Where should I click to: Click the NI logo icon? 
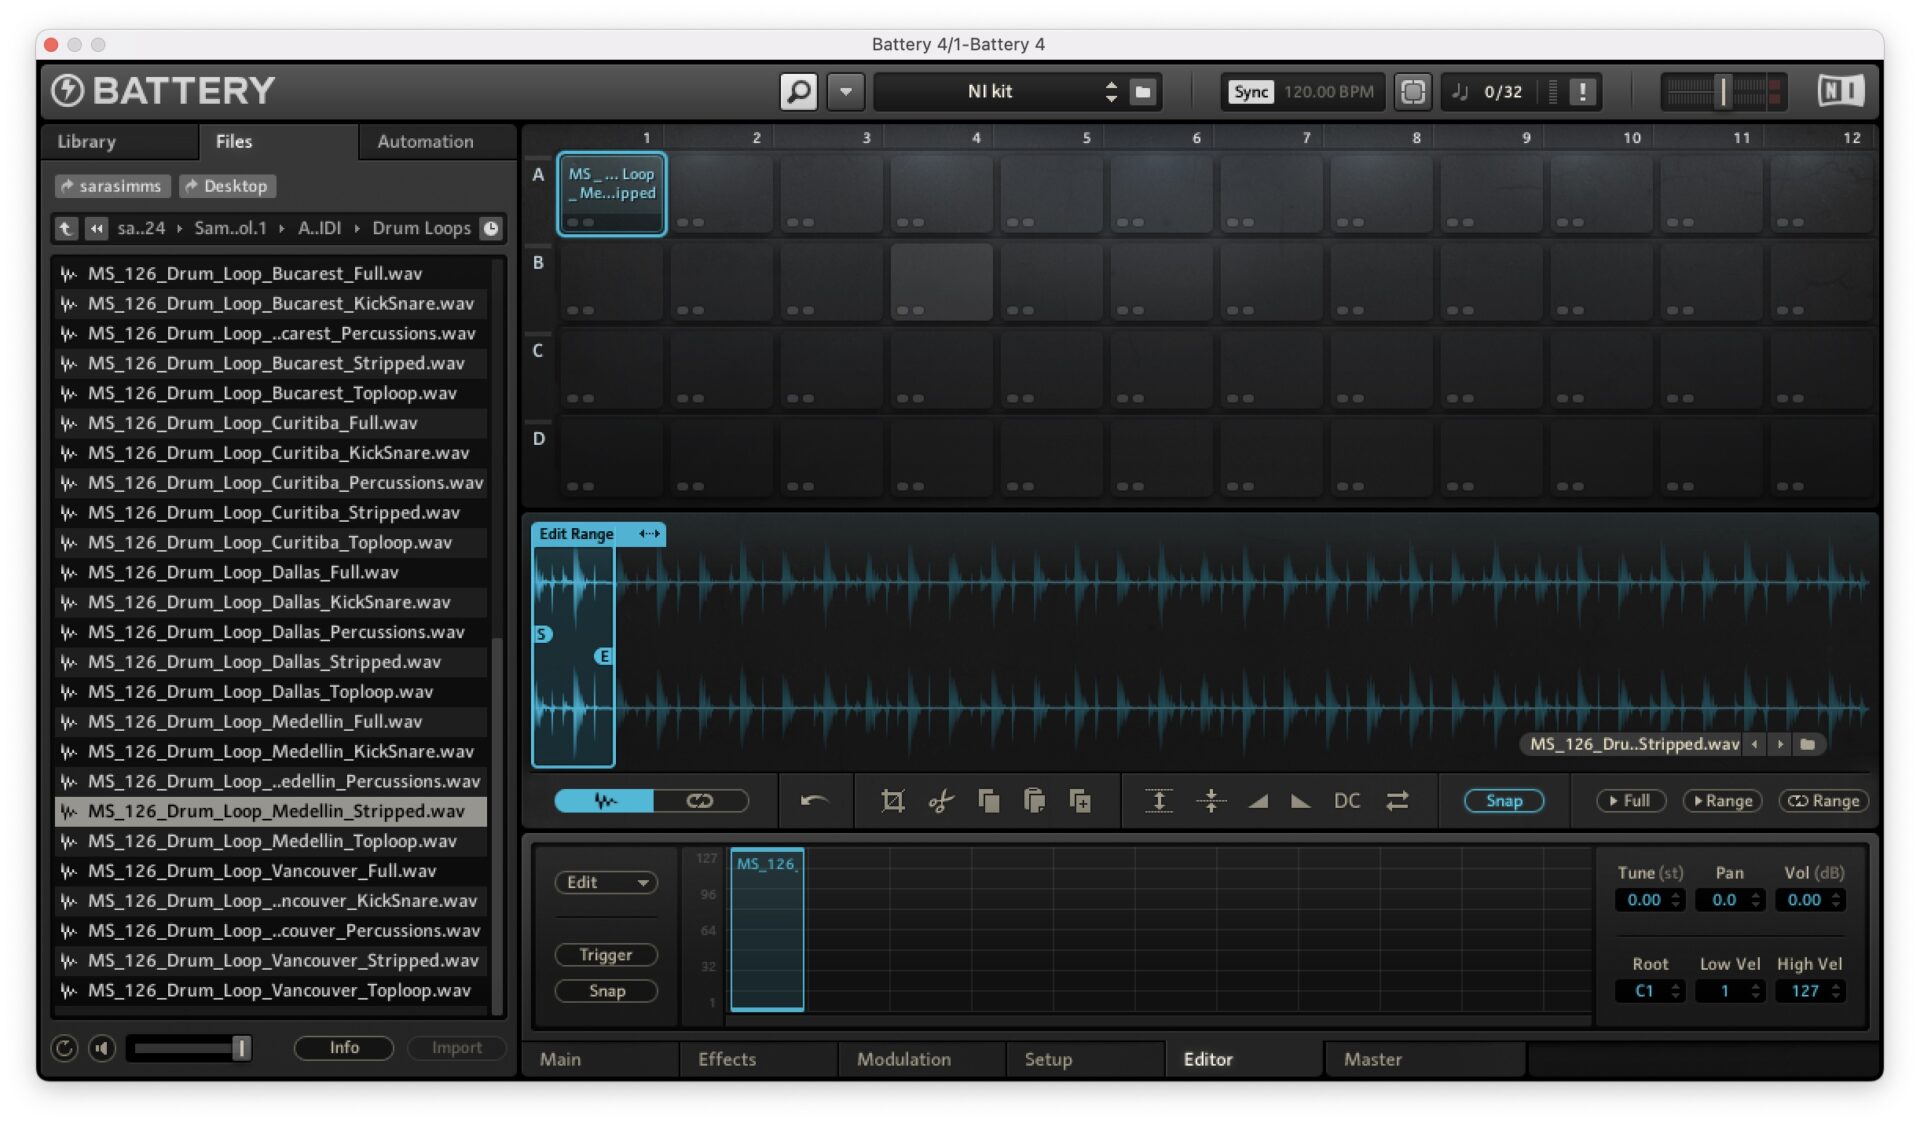tap(1840, 91)
